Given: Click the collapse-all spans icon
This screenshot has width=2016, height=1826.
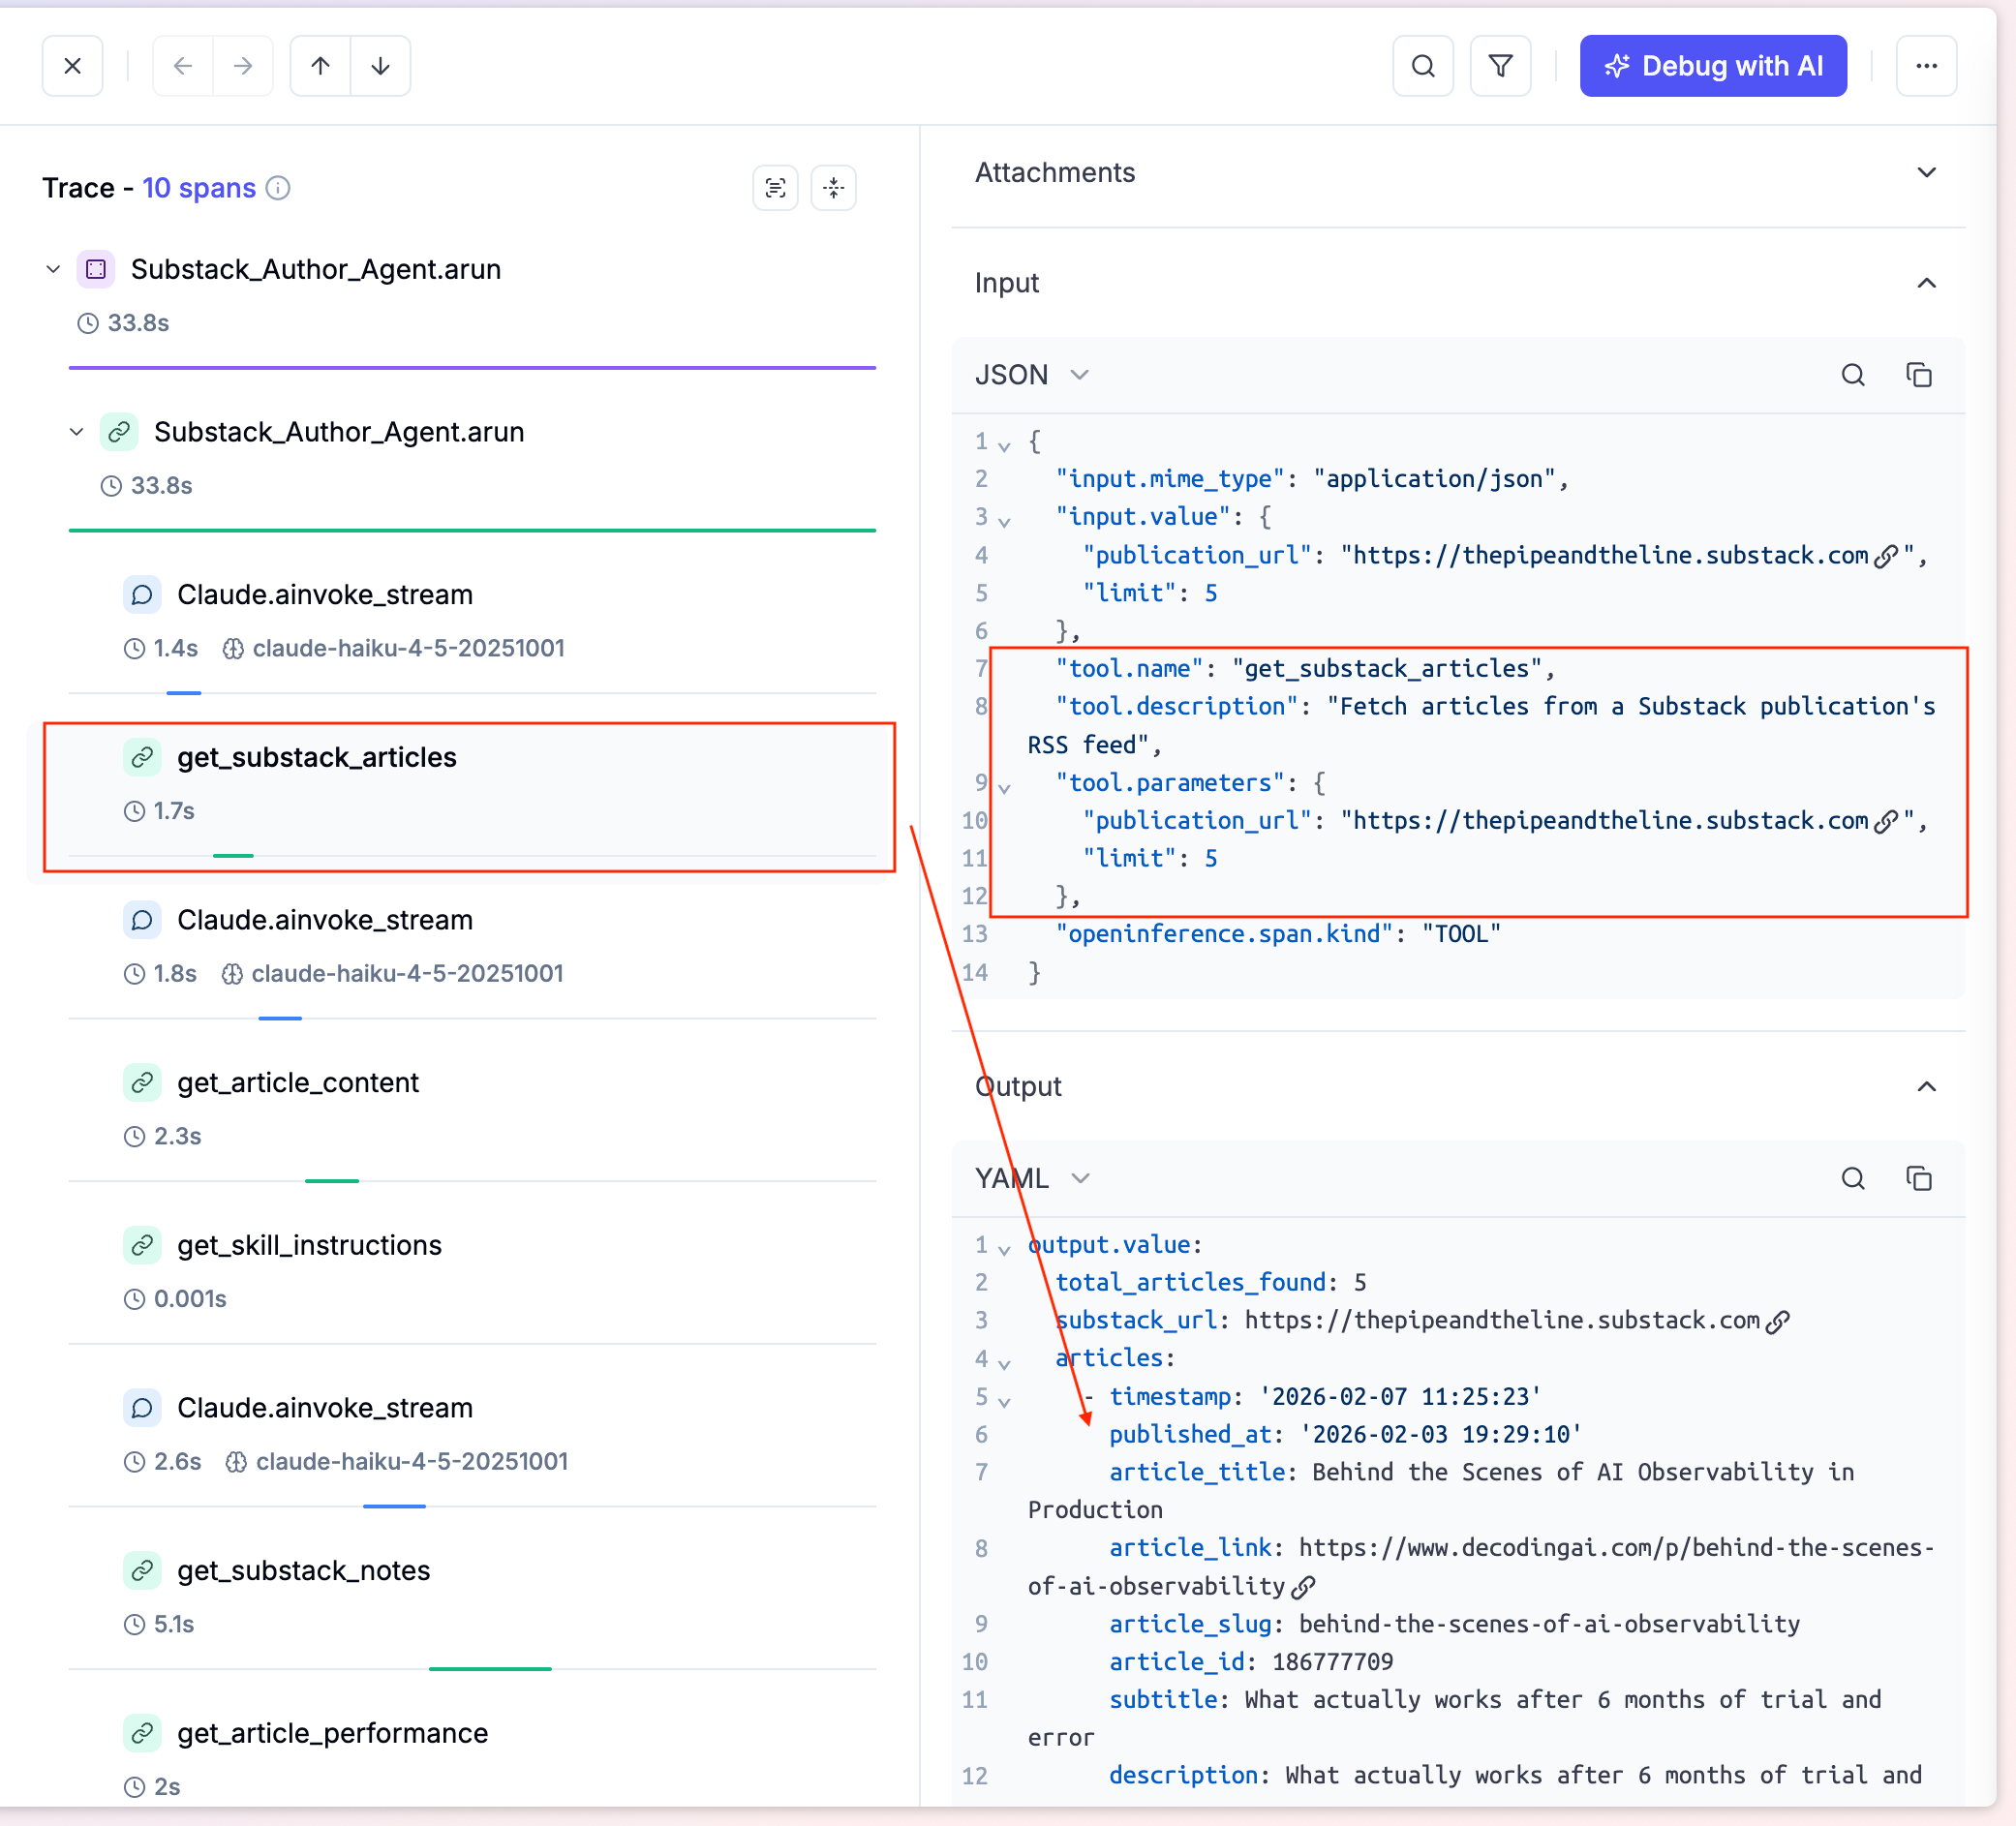Looking at the screenshot, I should (833, 188).
